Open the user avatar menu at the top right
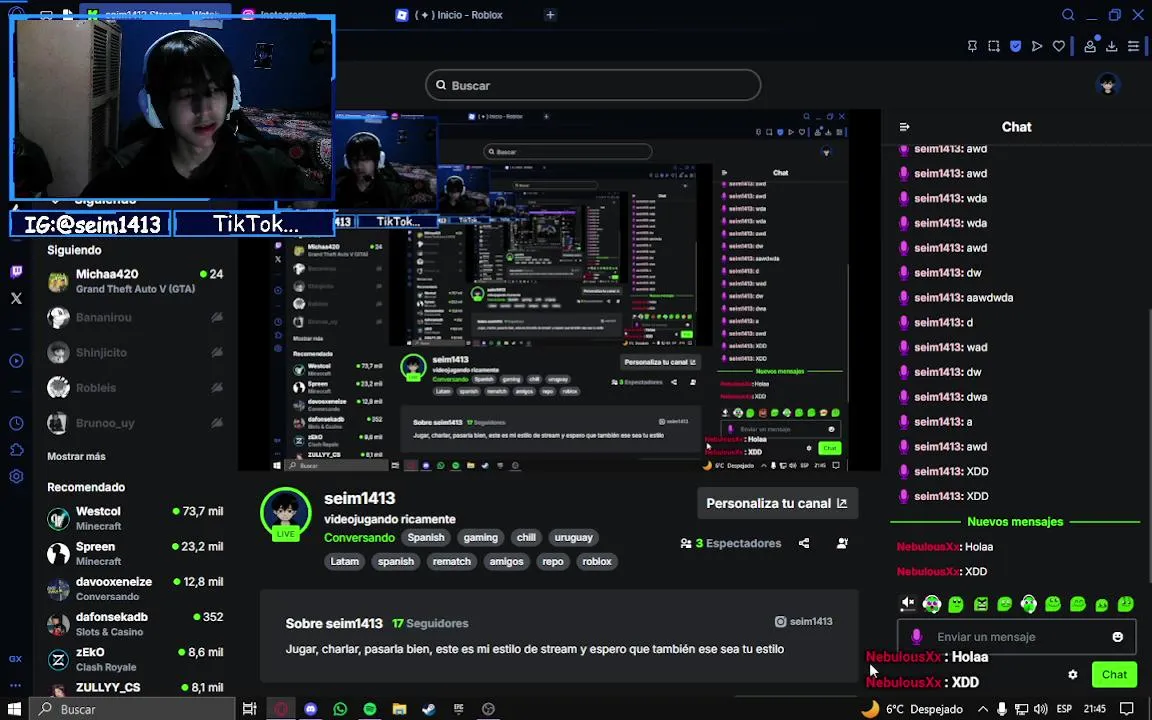Image resolution: width=1152 pixels, height=720 pixels. tap(1107, 84)
